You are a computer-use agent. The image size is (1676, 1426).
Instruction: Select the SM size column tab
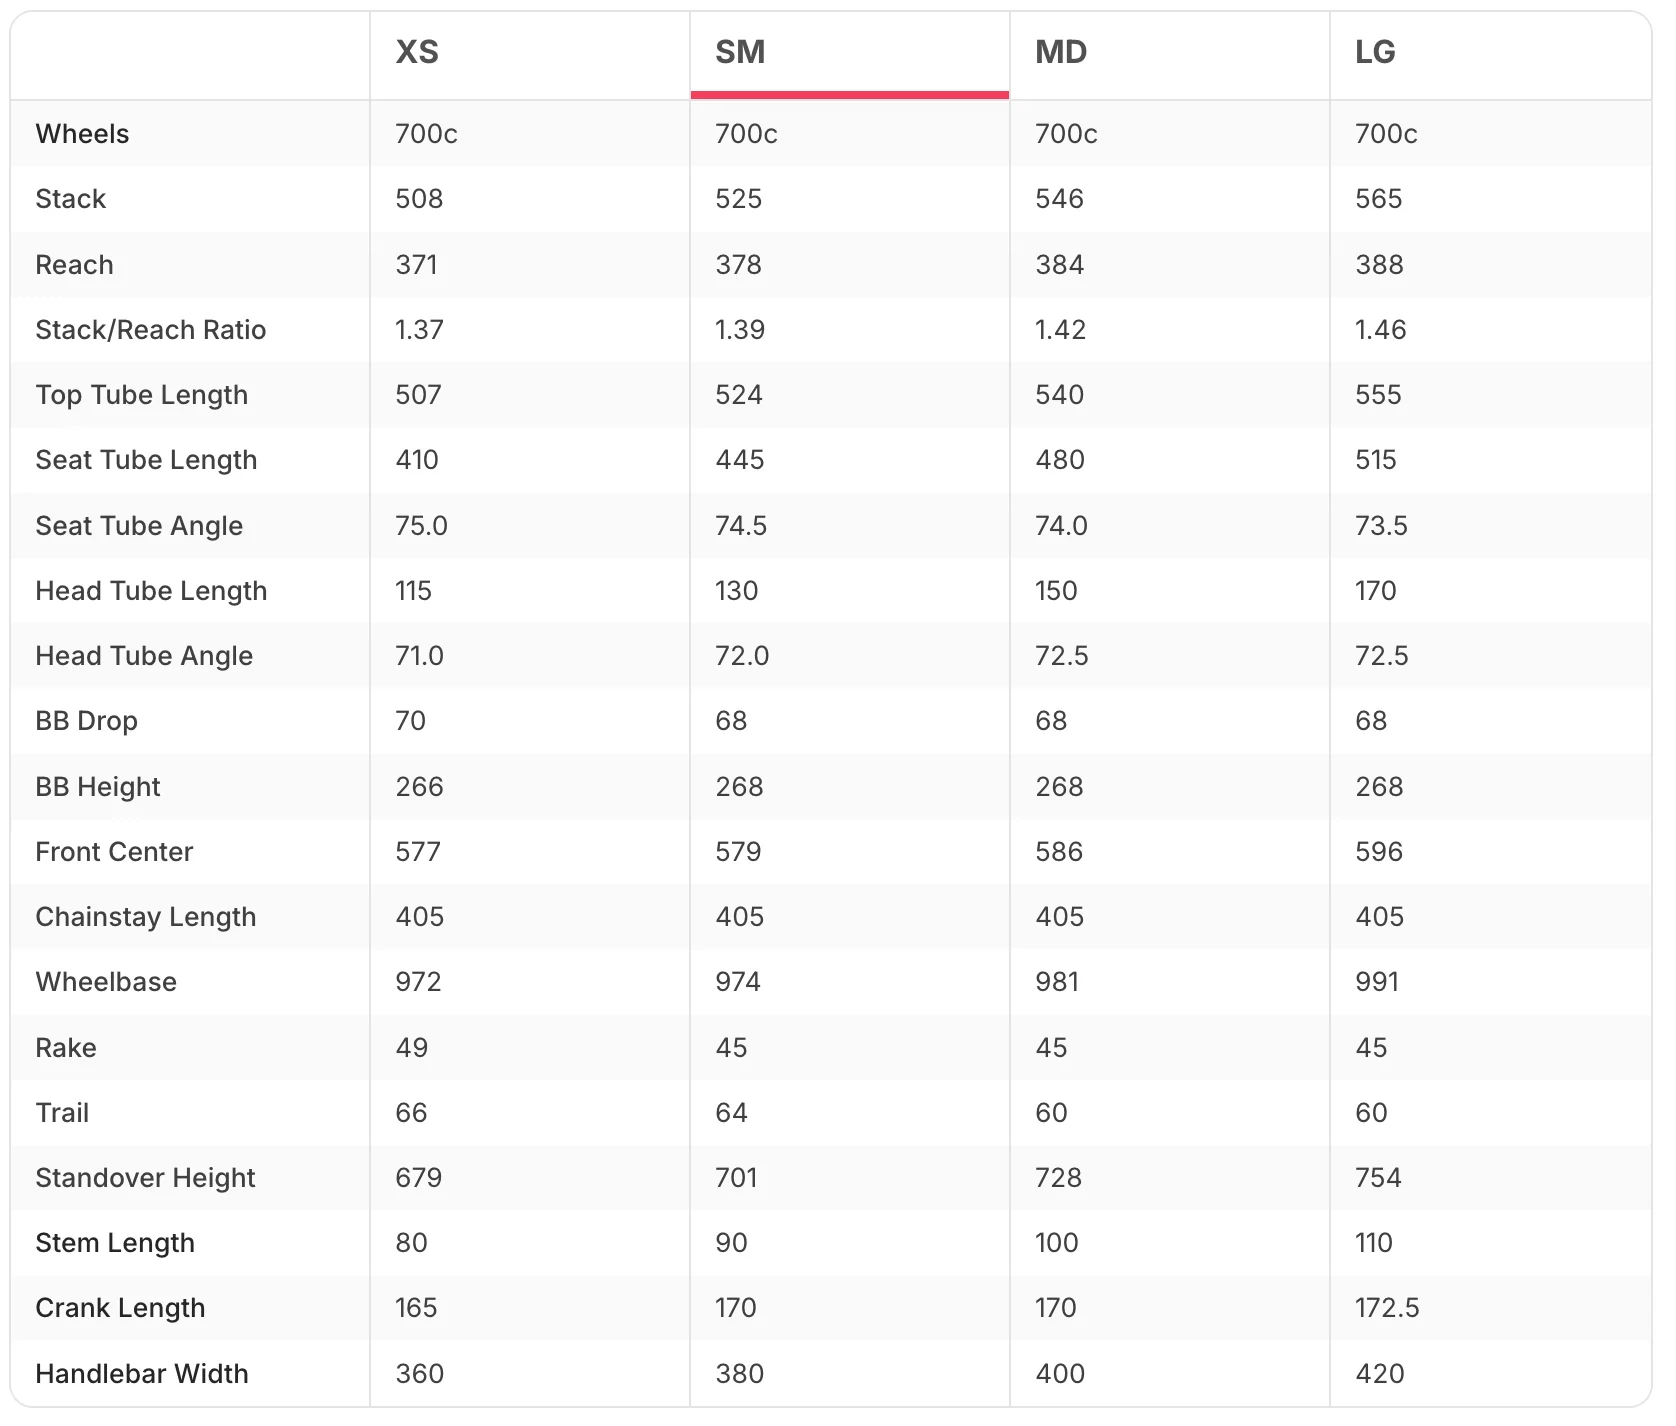coord(850,54)
